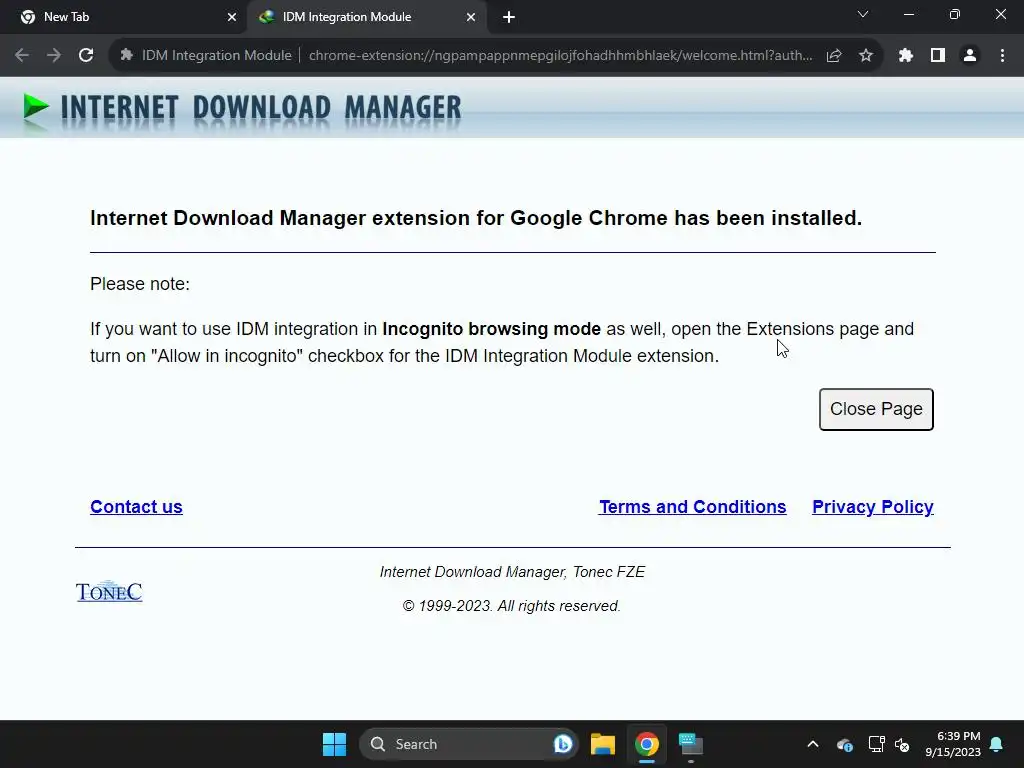This screenshot has width=1024, height=768.
Task: Click the 'Incognito browsing mode' bold text
Action: [491, 328]
